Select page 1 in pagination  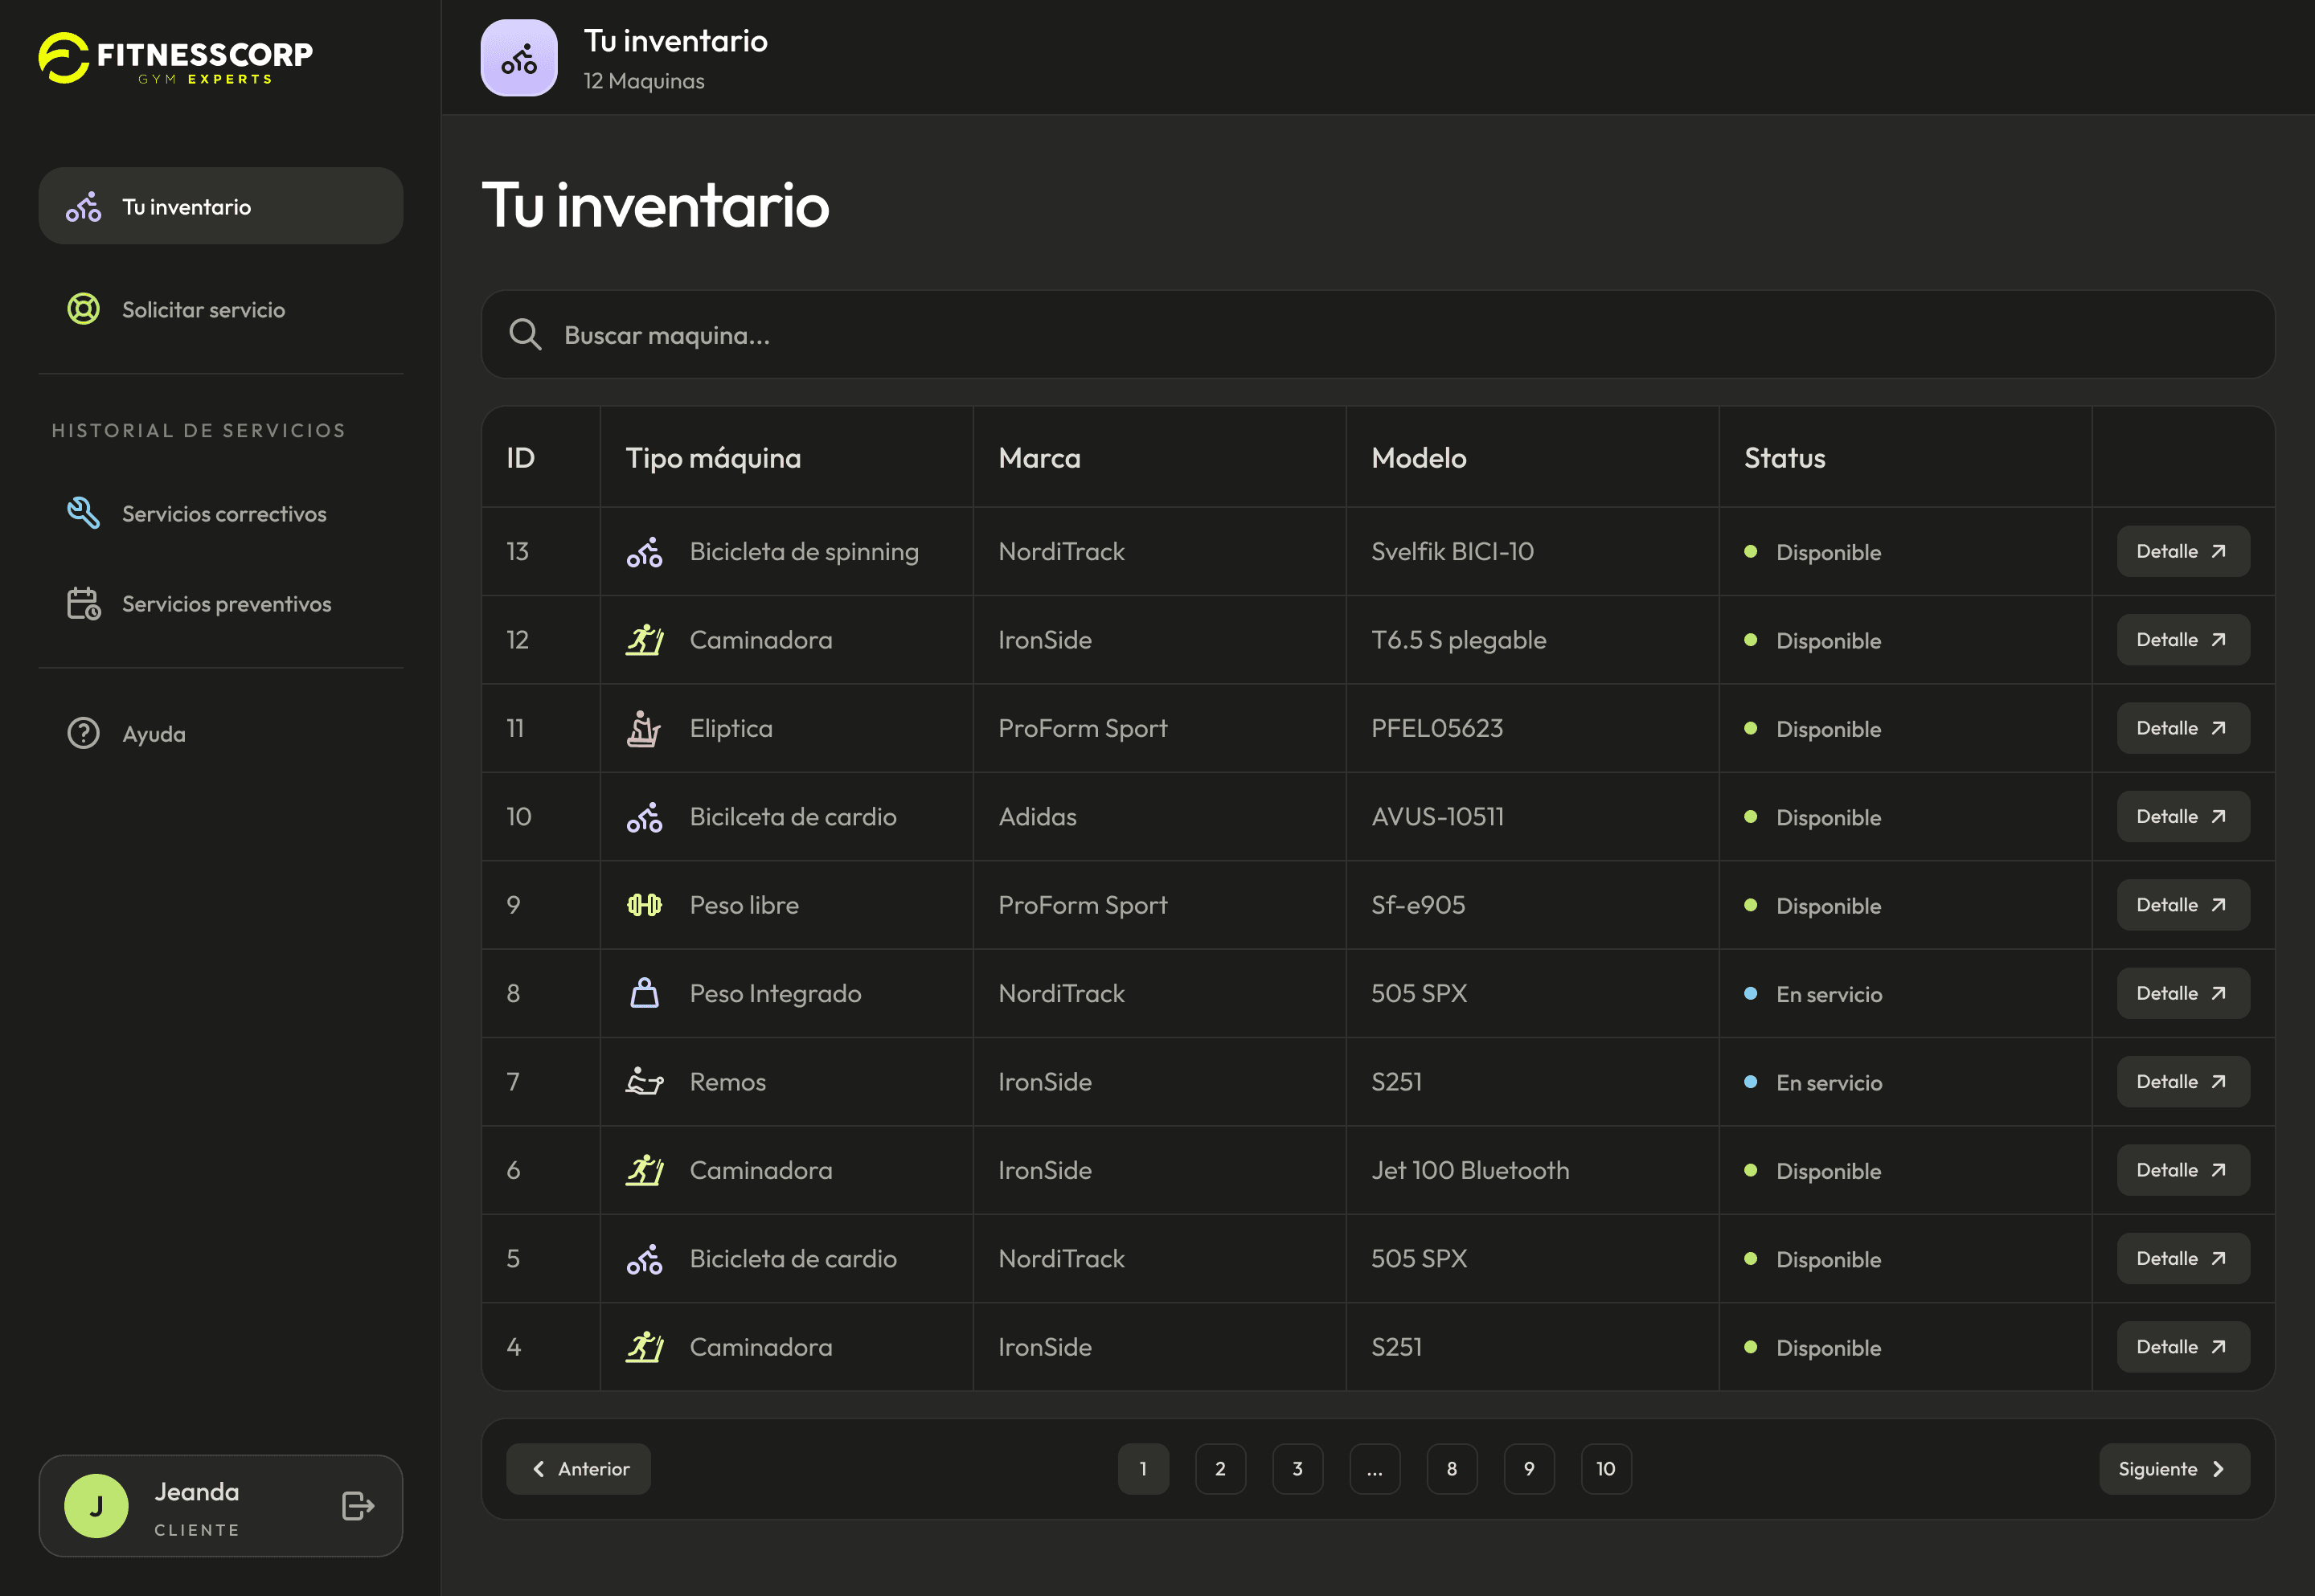(1143, 1469)
